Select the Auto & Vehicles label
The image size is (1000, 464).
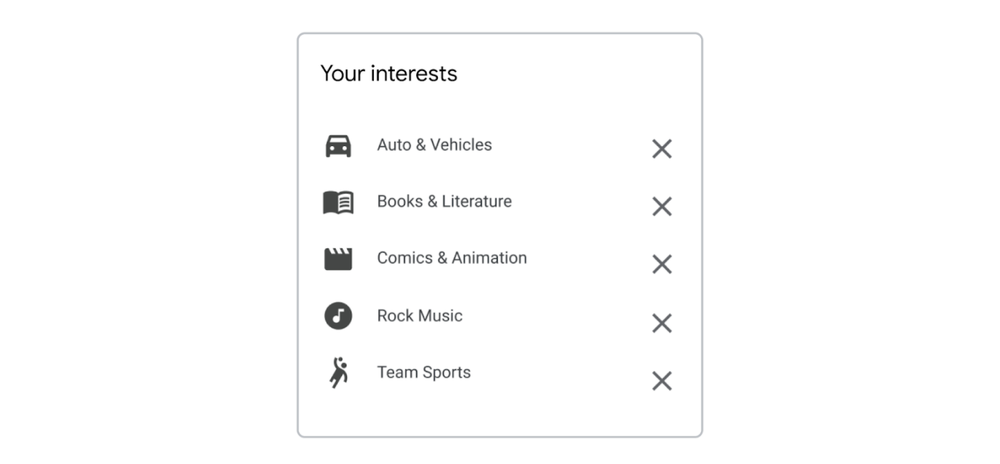(x=434, y=145)
